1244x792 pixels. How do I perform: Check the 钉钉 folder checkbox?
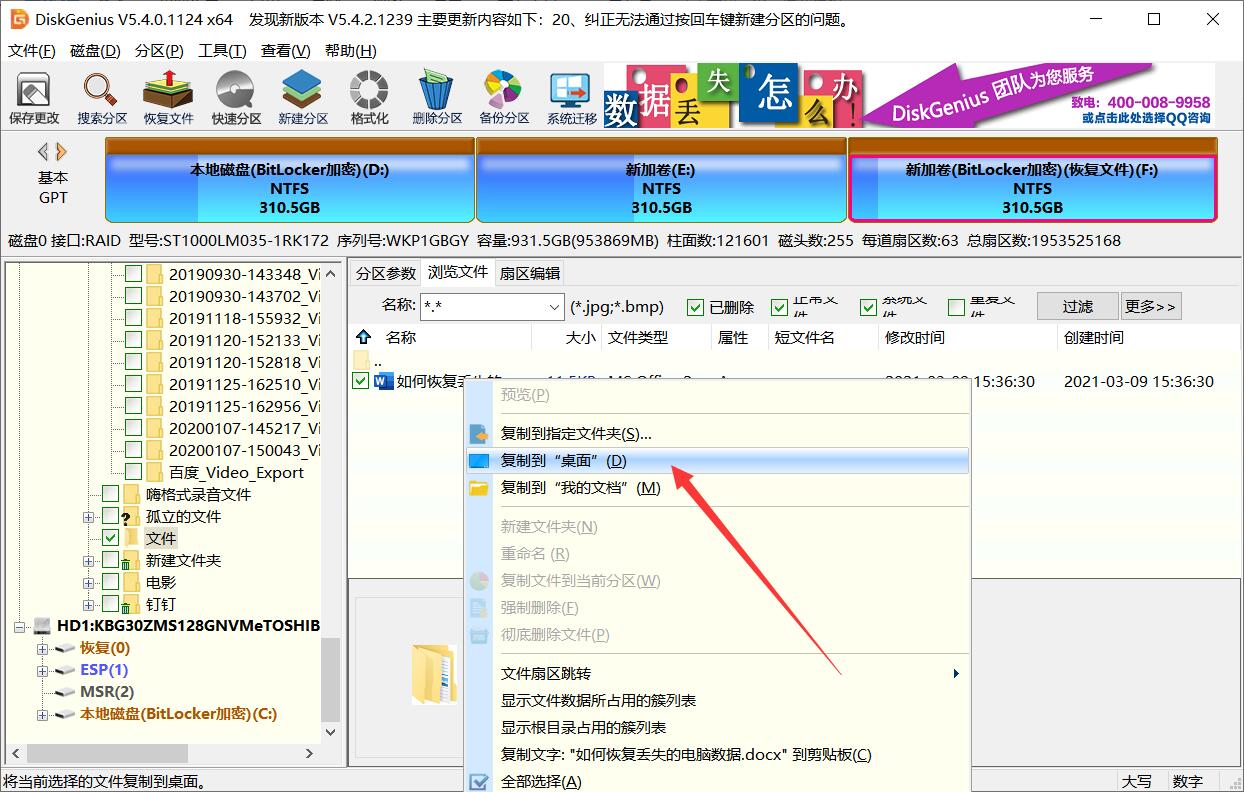click(111, 604)
